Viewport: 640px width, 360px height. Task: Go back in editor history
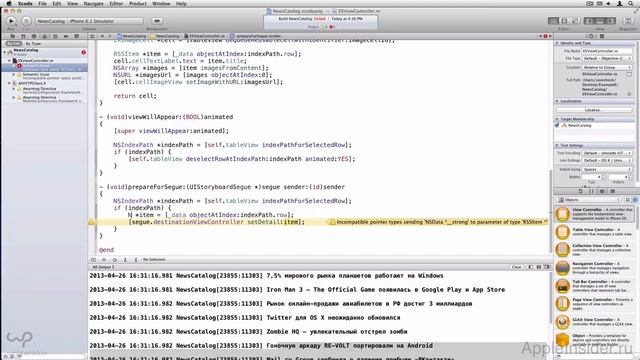coord(102,36)
